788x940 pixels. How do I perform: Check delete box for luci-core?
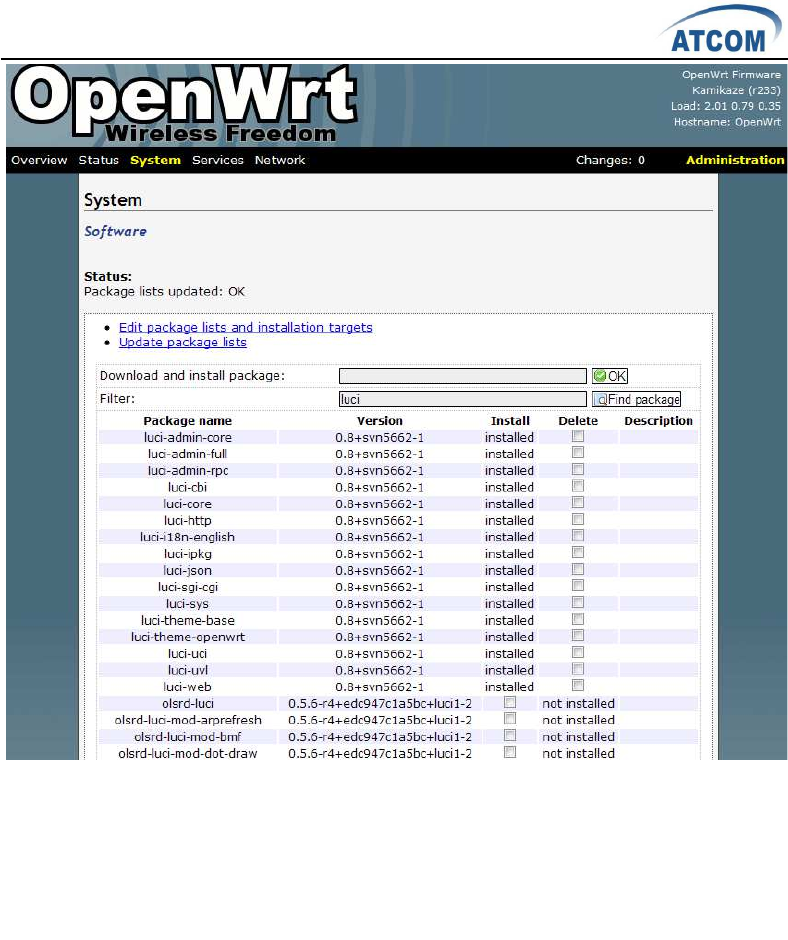click(x=578, y=502)
